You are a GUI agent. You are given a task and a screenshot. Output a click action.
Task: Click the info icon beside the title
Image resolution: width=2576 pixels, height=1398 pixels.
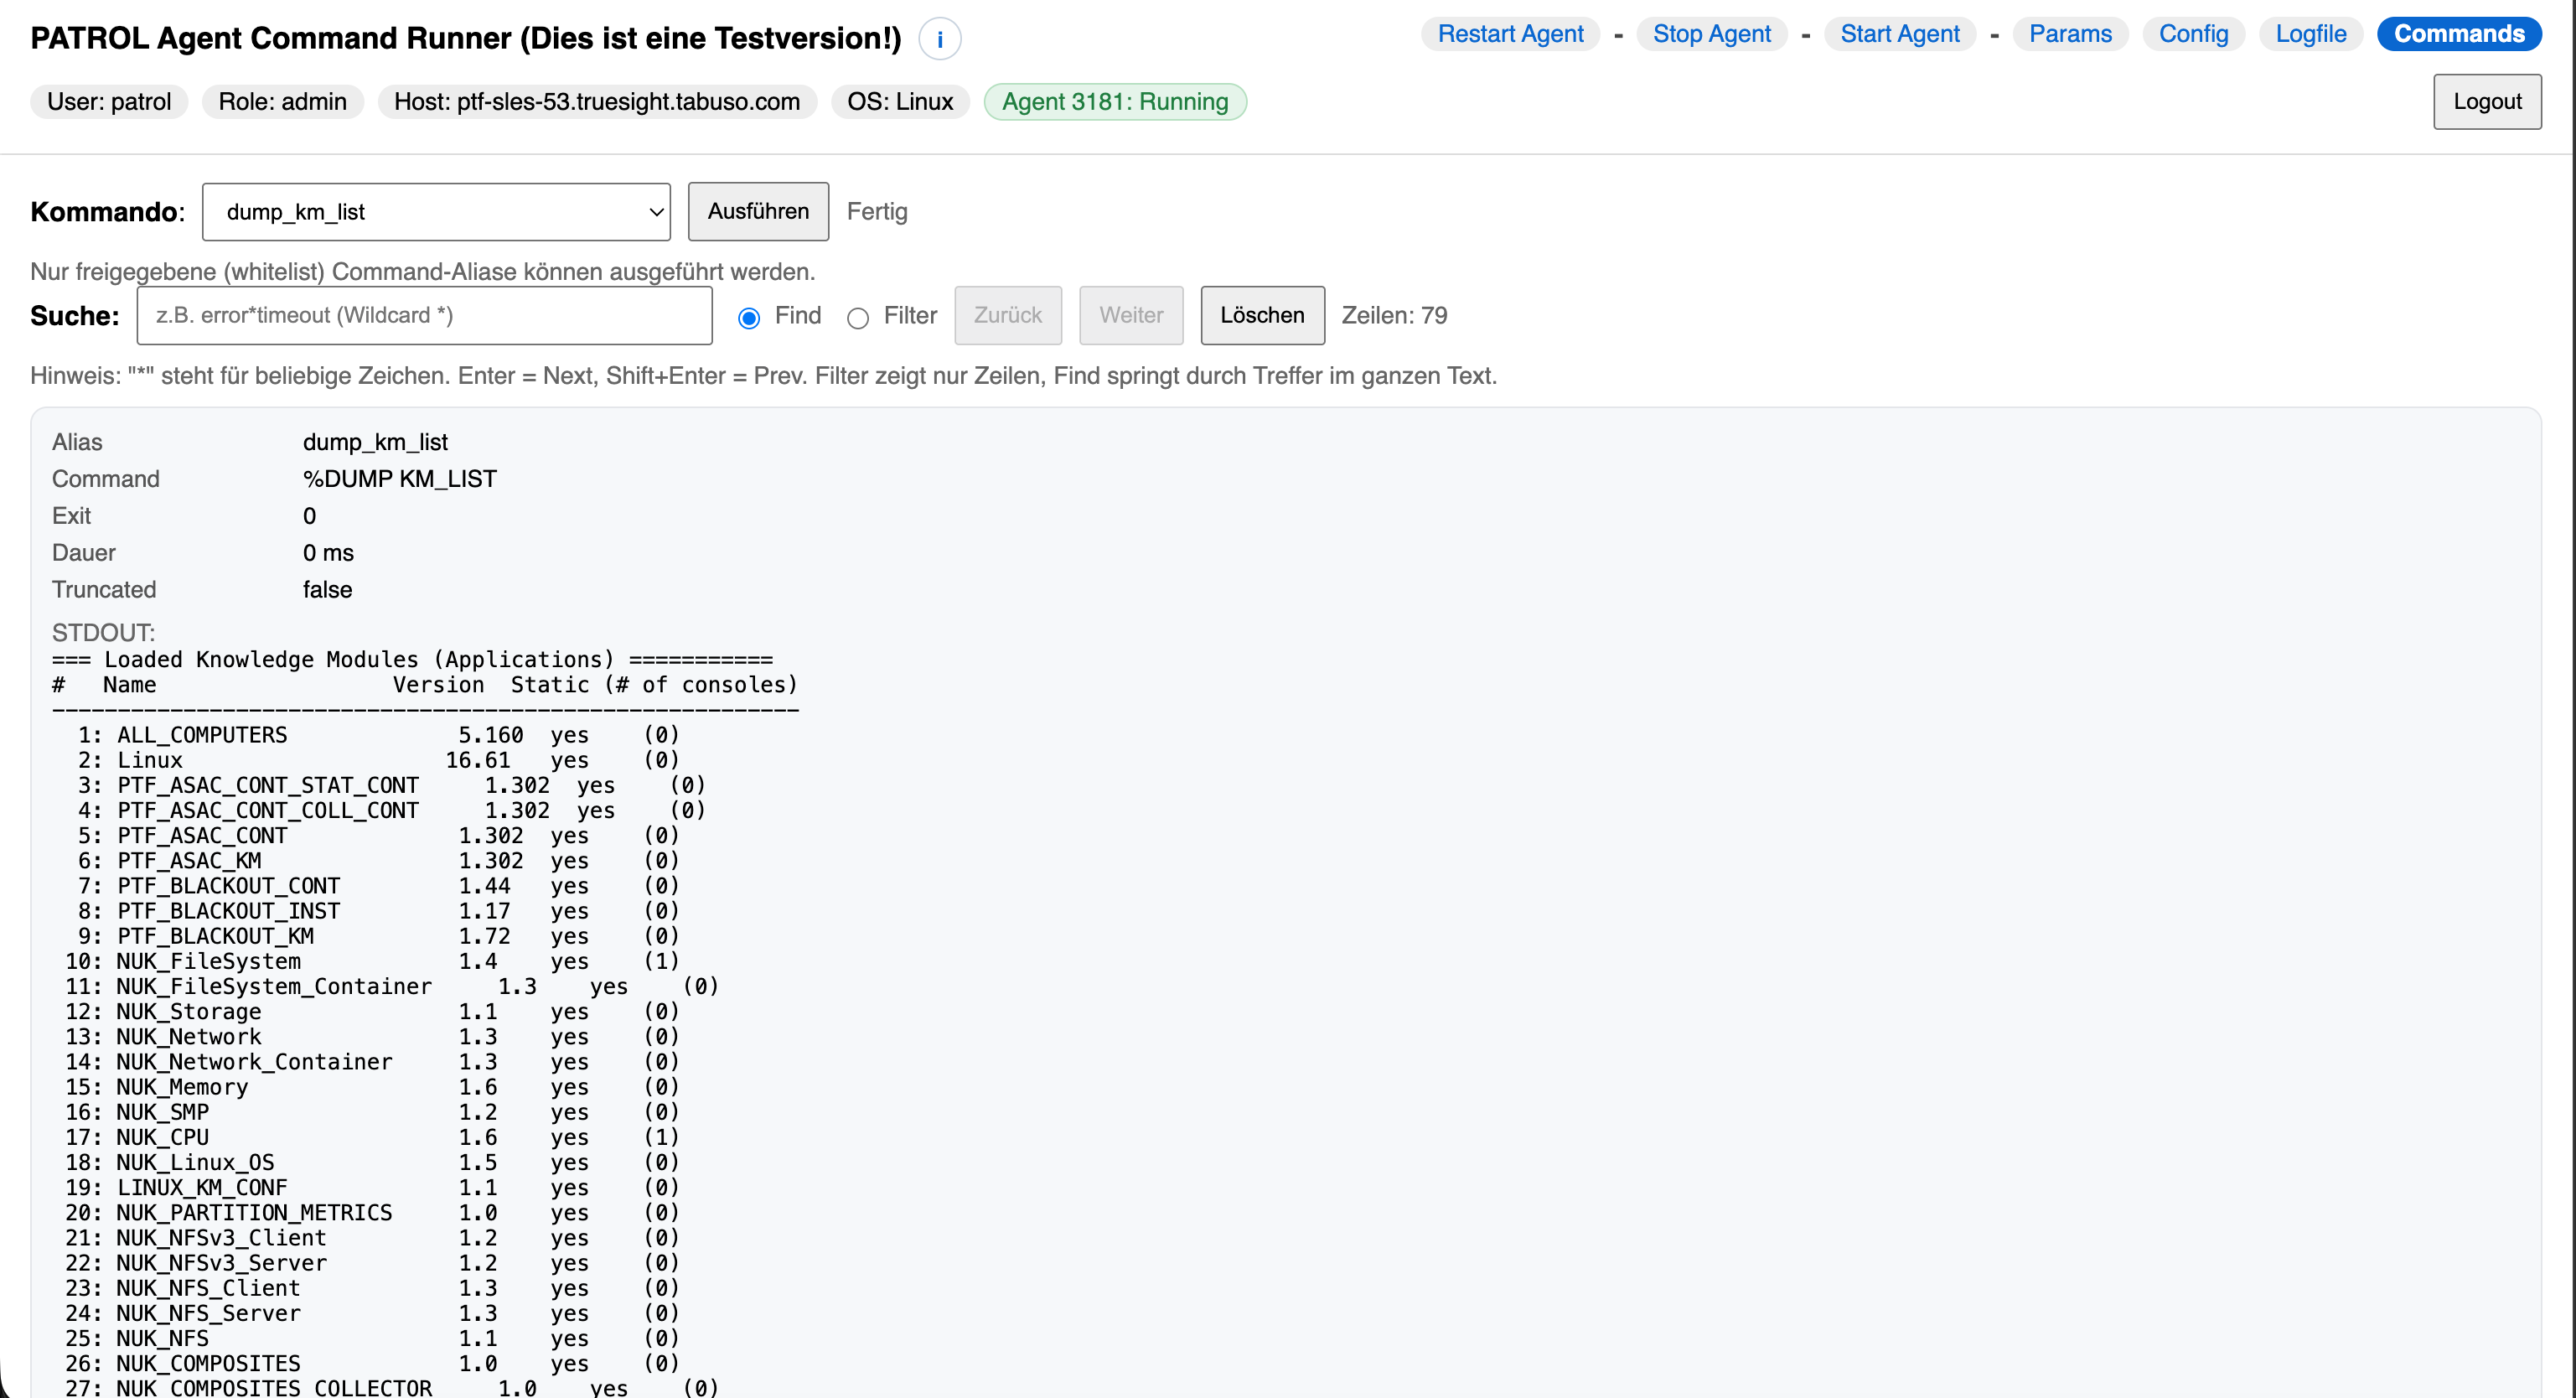coord(939,39)
